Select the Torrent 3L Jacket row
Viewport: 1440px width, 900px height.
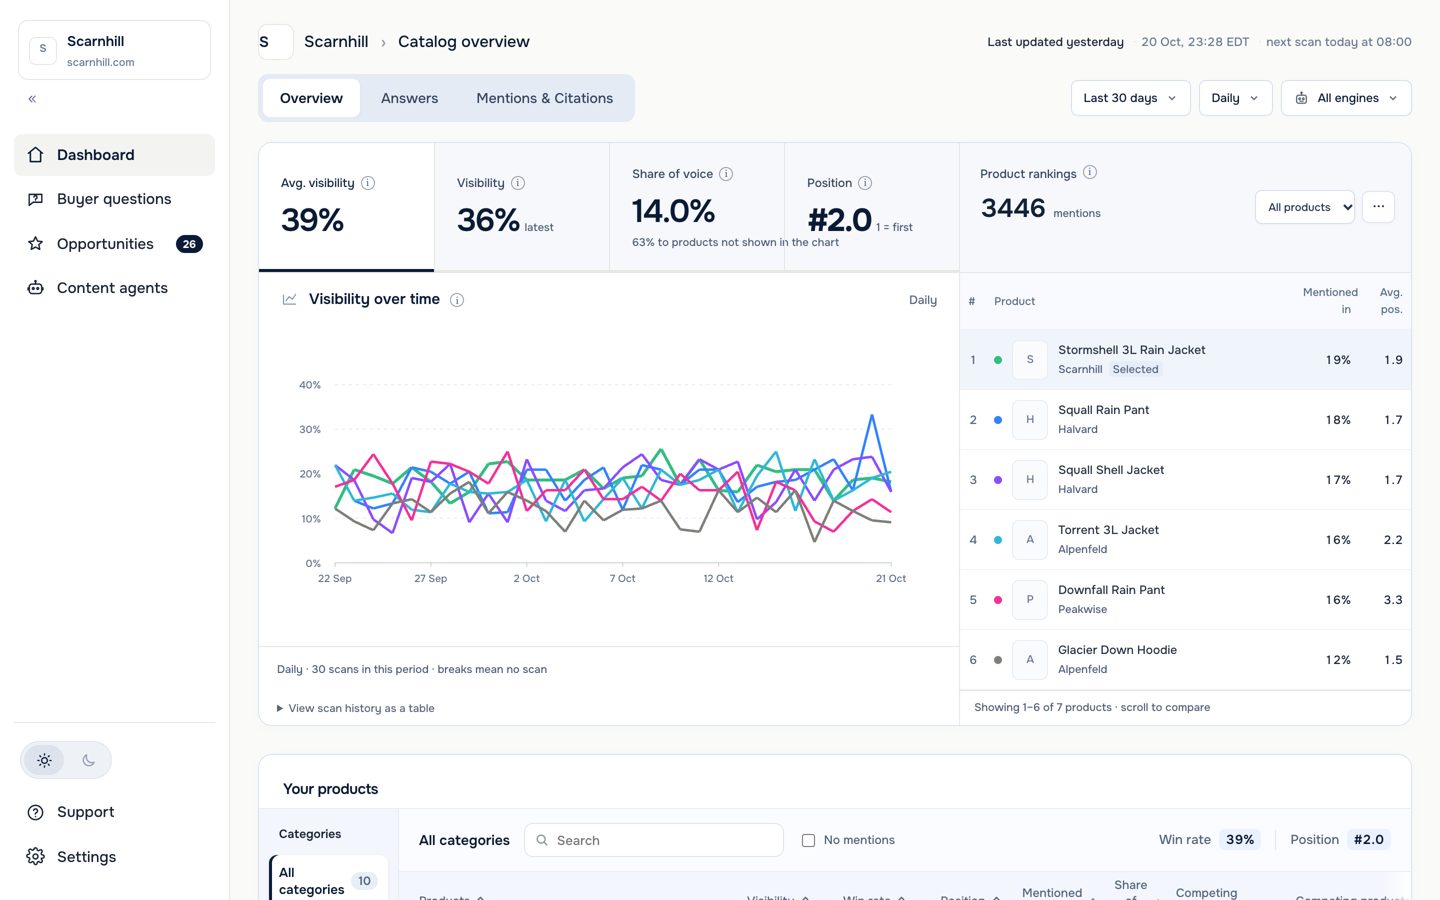[x=1185, y=540]
